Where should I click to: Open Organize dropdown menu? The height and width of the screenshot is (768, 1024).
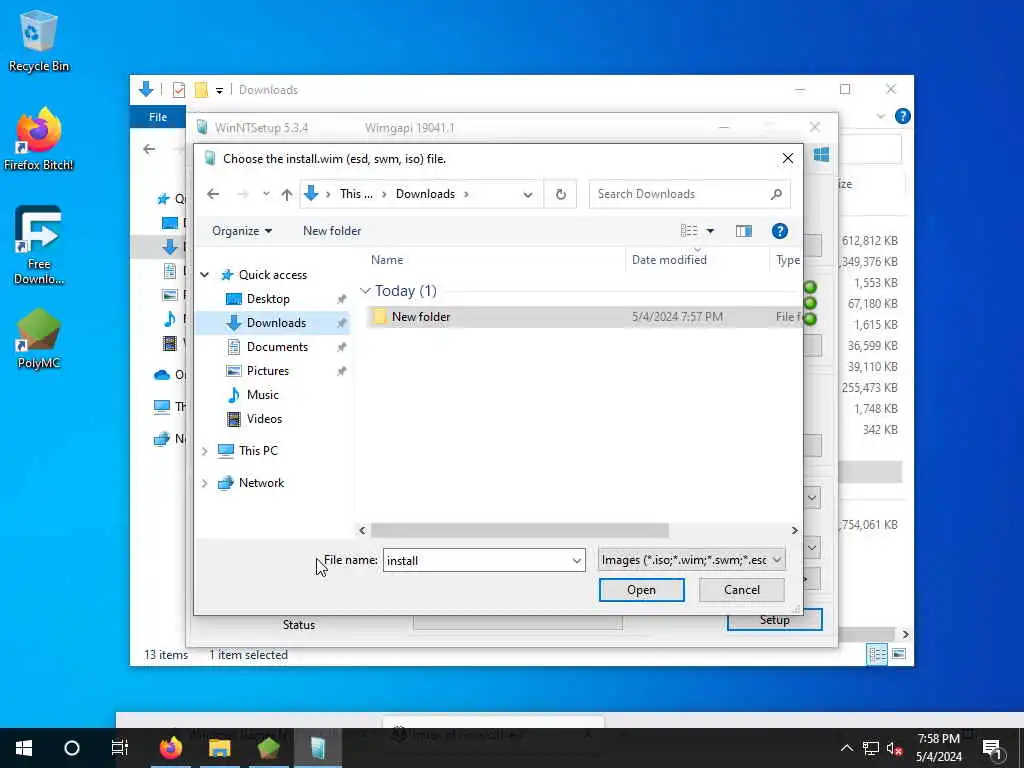(x=242, y=231)
